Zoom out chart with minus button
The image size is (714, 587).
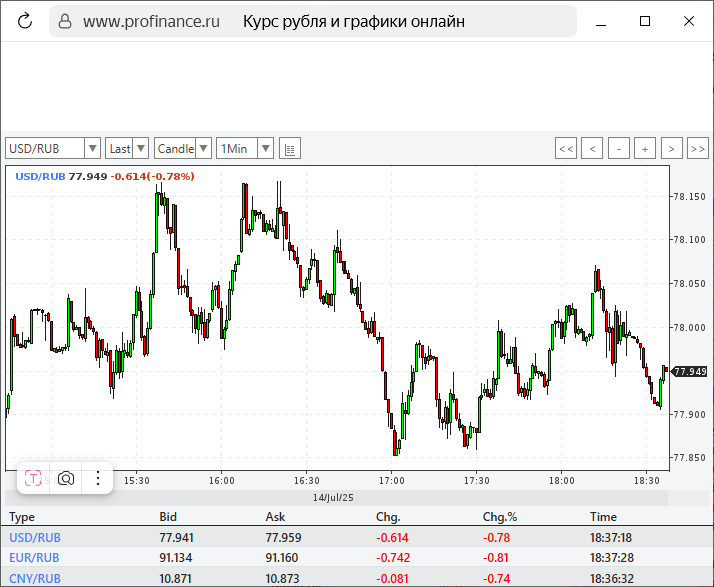click(619, 148)
